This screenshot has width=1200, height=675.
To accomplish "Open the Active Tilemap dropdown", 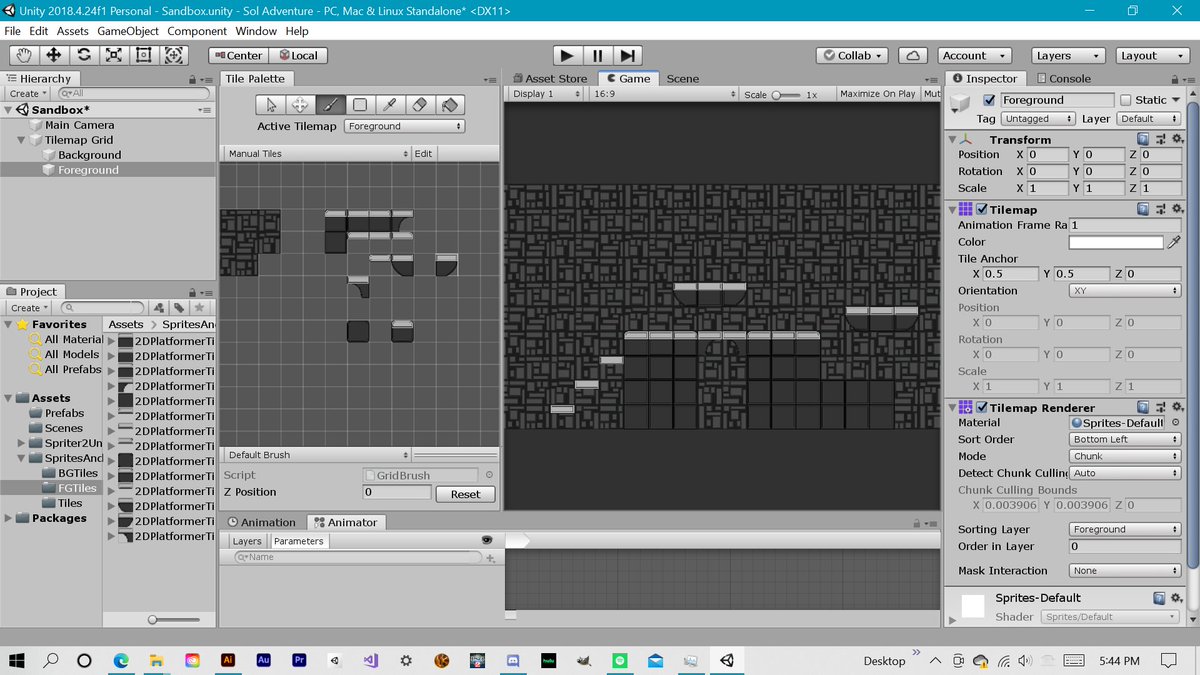I will pos(405,126).
